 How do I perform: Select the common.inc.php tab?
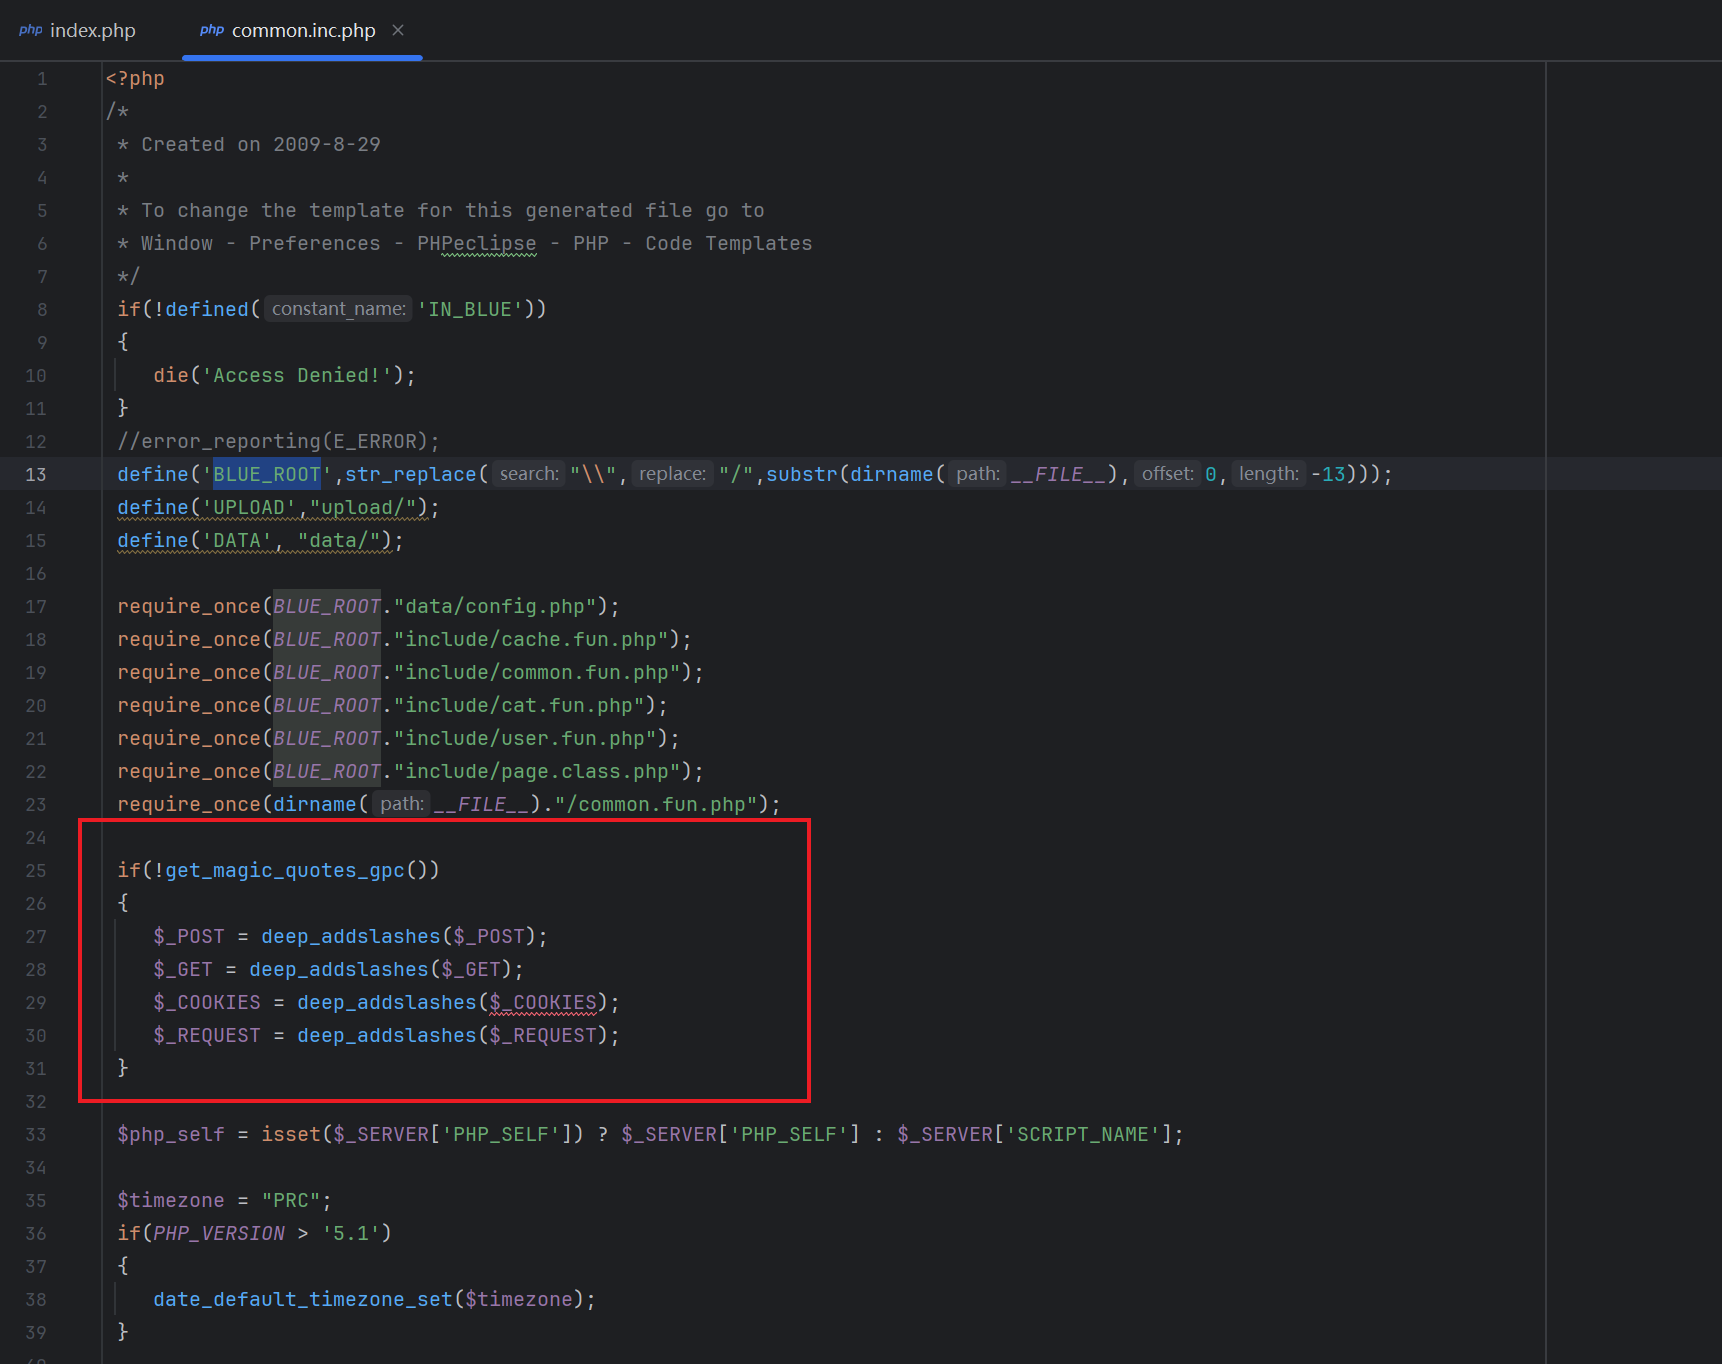click(303, 30)
